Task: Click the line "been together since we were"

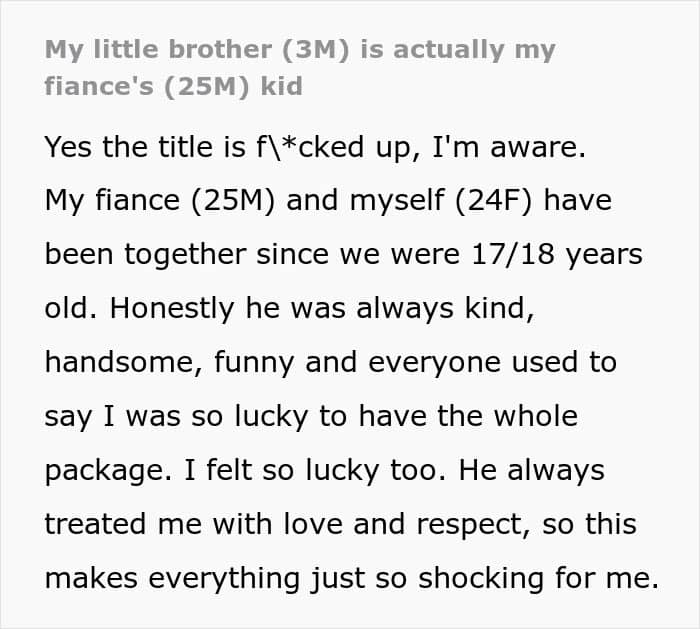Action: (x=252, y=254)
